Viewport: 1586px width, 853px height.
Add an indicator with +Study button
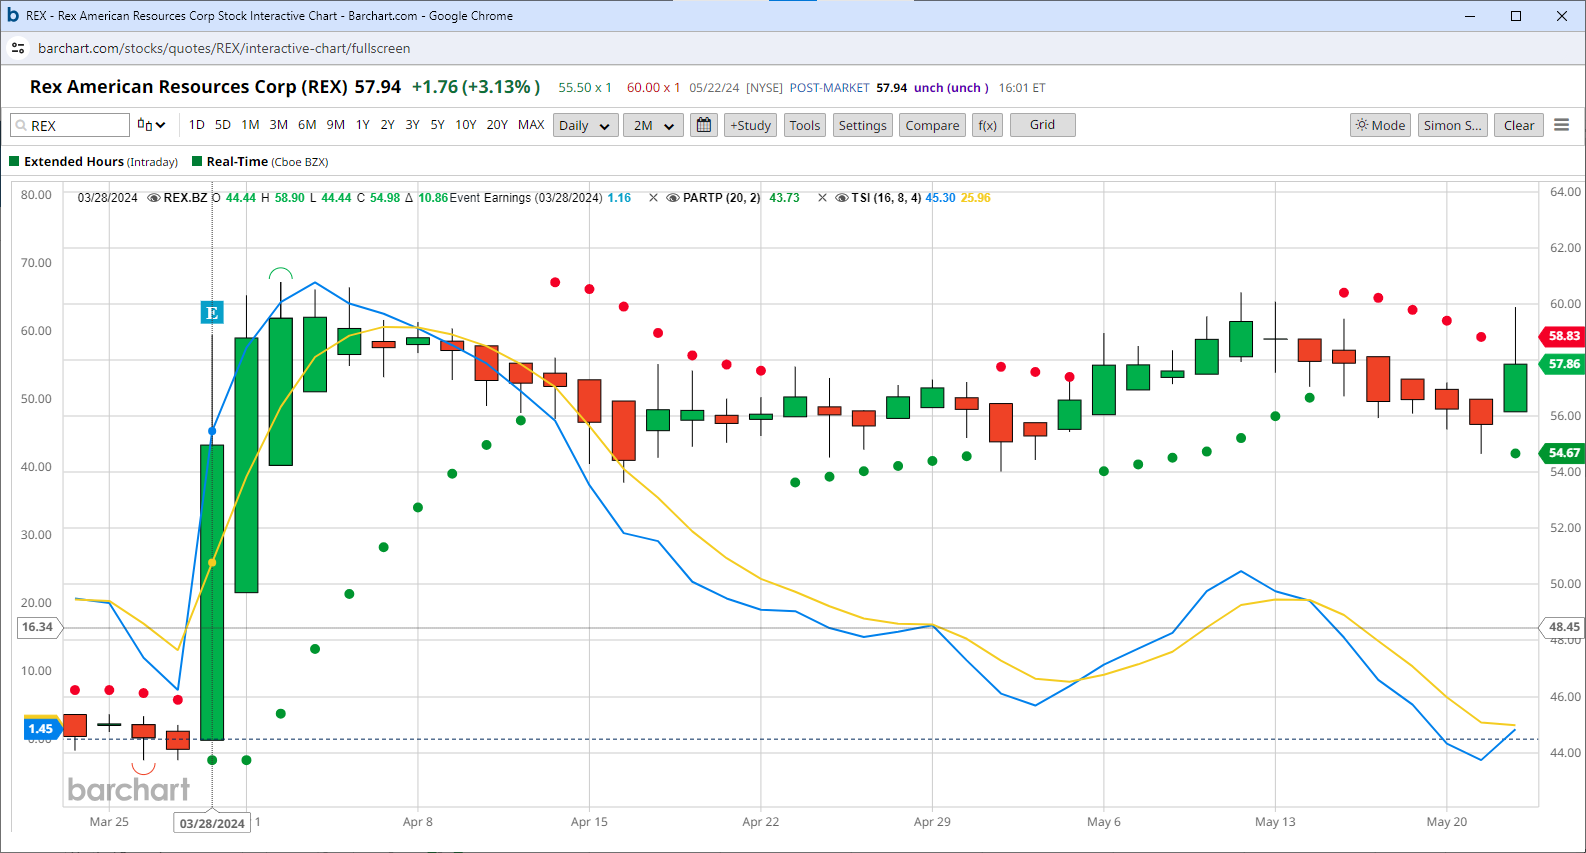click(751, 125)
